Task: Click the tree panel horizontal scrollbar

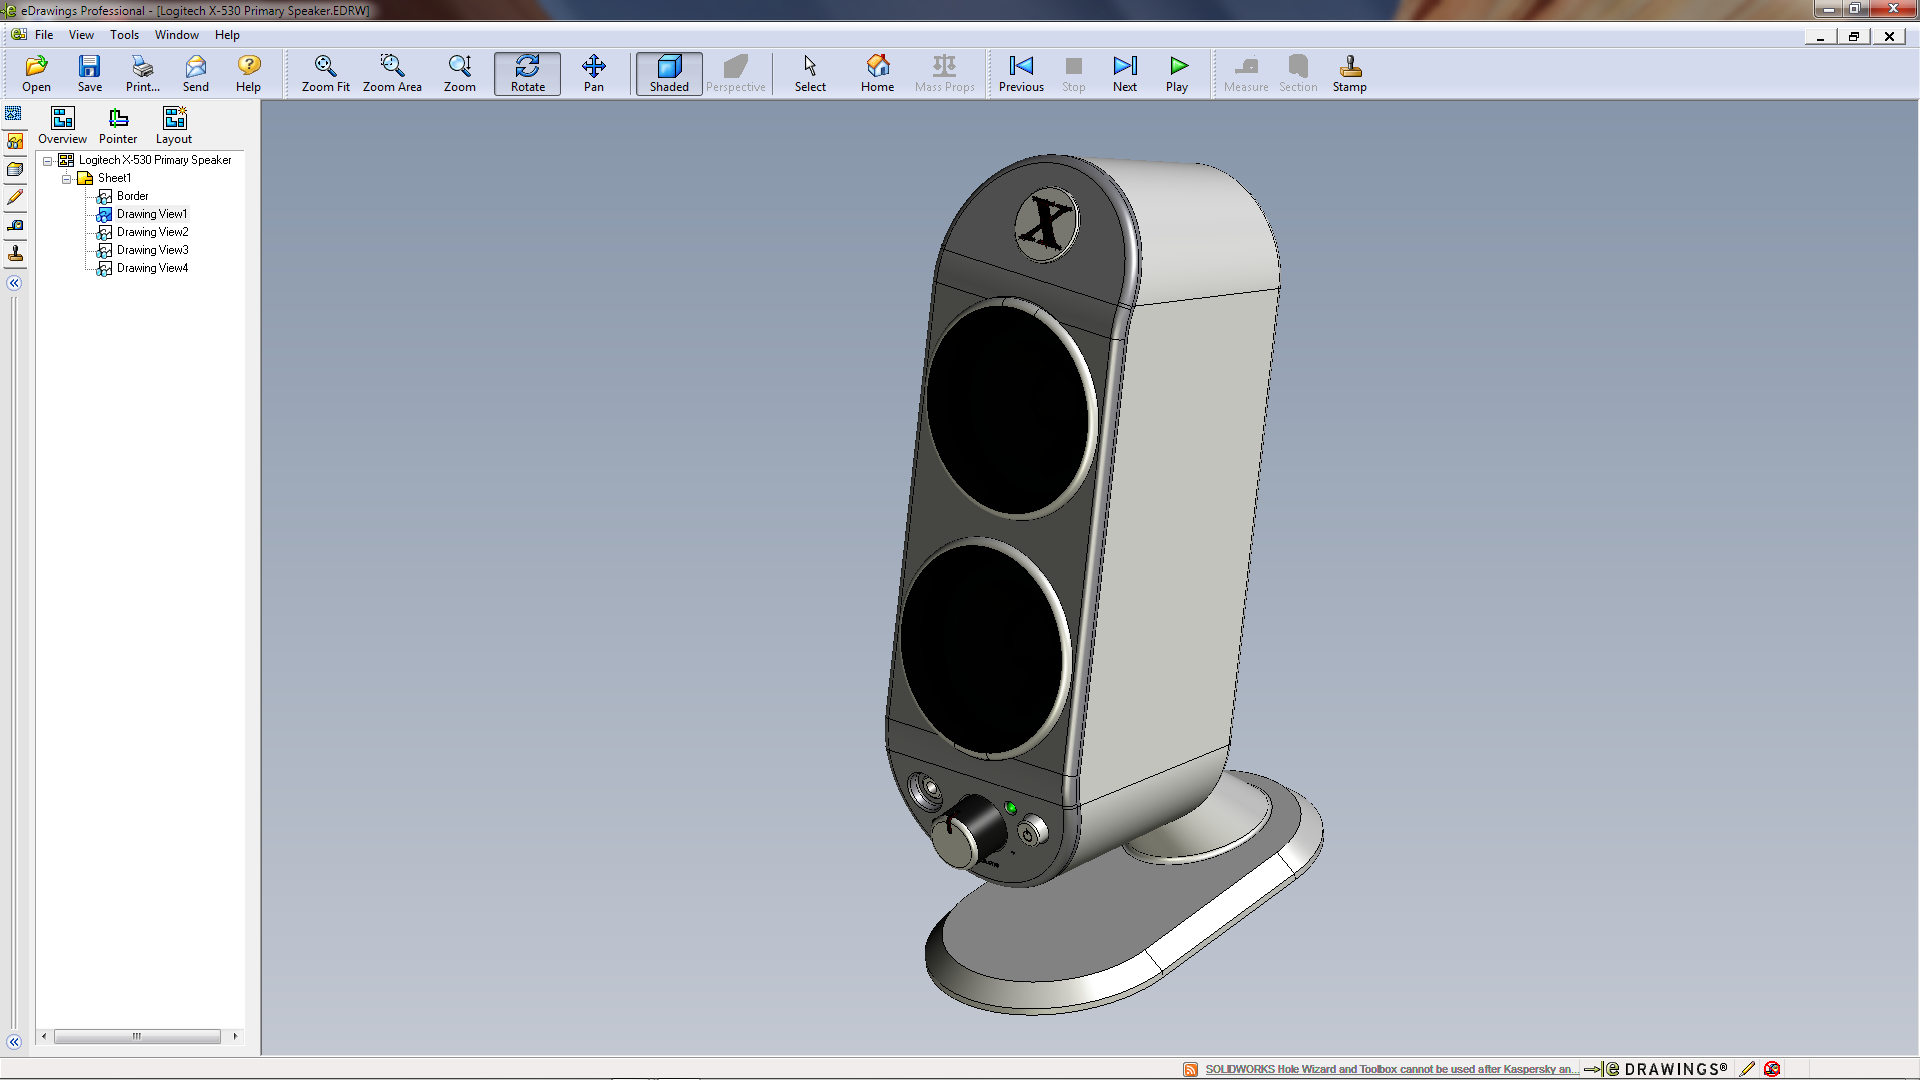Action: tap(137, 1036)
